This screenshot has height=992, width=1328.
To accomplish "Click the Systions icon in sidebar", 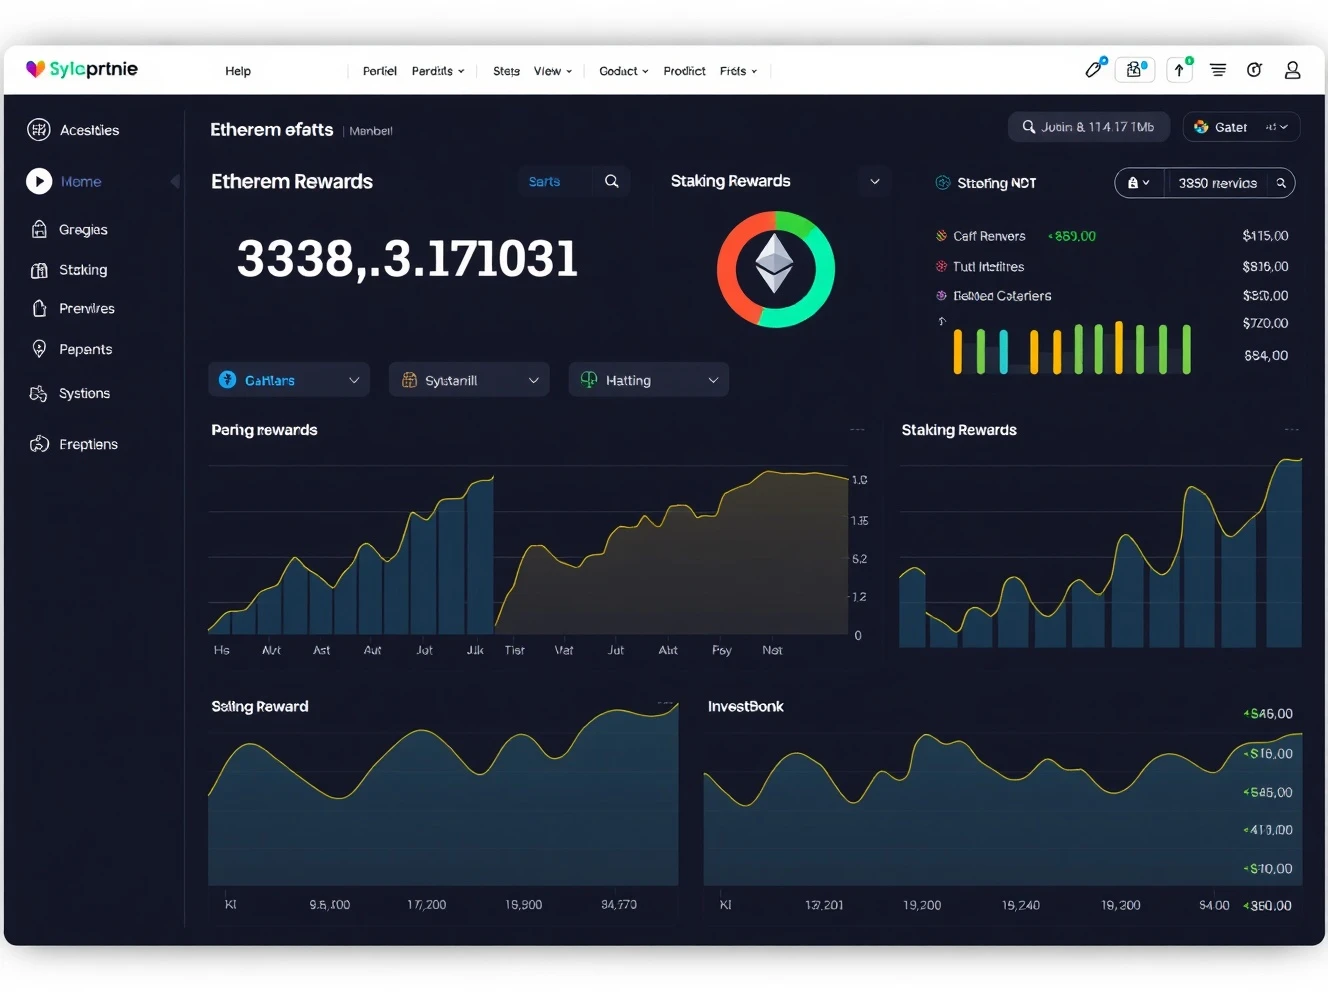I will [x=36, y=393].
